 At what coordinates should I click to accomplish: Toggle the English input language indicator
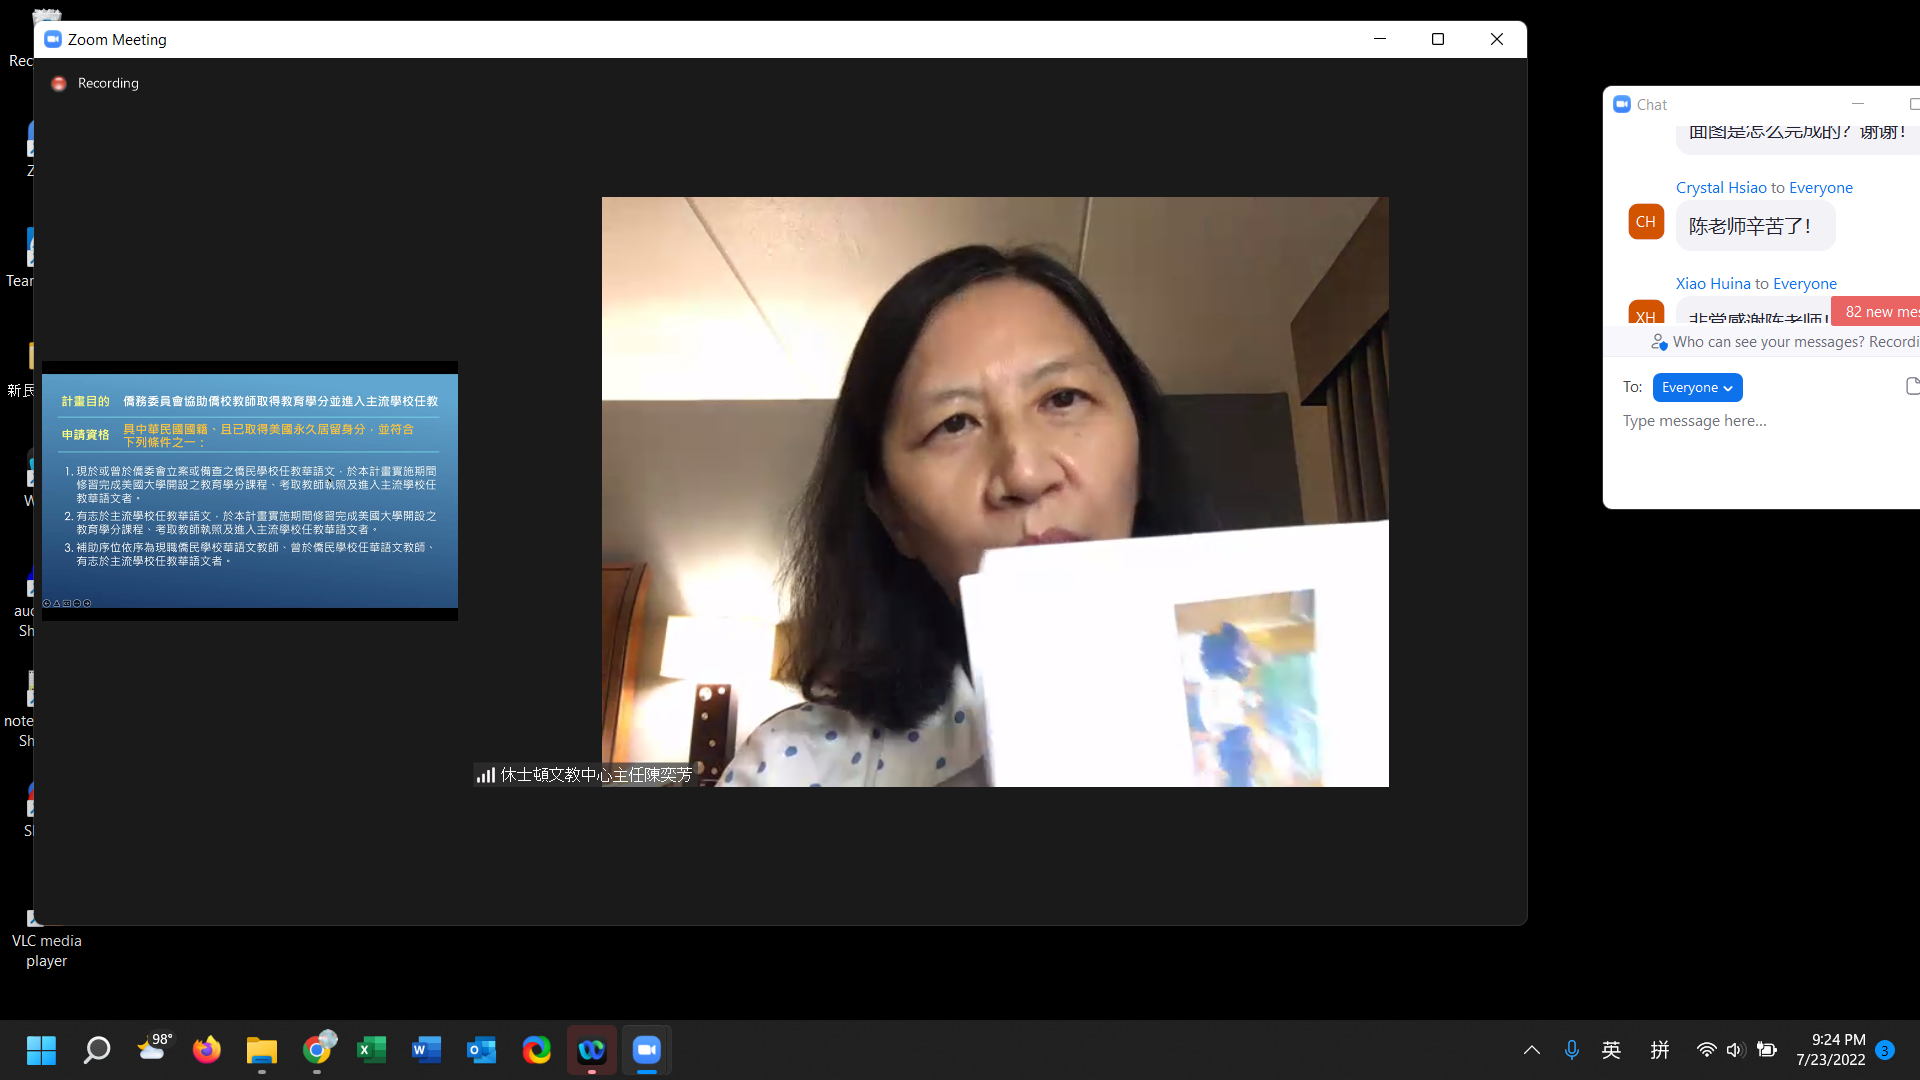pos(1611,1050)
